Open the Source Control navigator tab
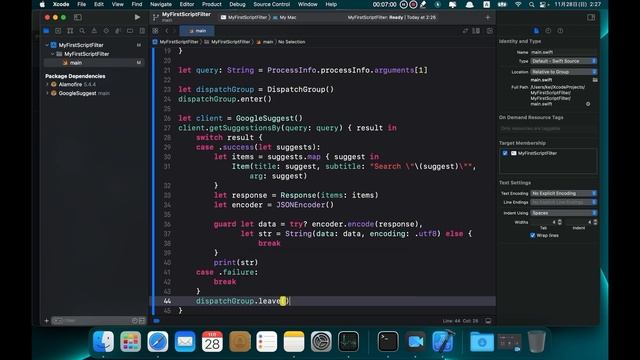The height and width of the screenshot is (360, 640). pos(58,31)
